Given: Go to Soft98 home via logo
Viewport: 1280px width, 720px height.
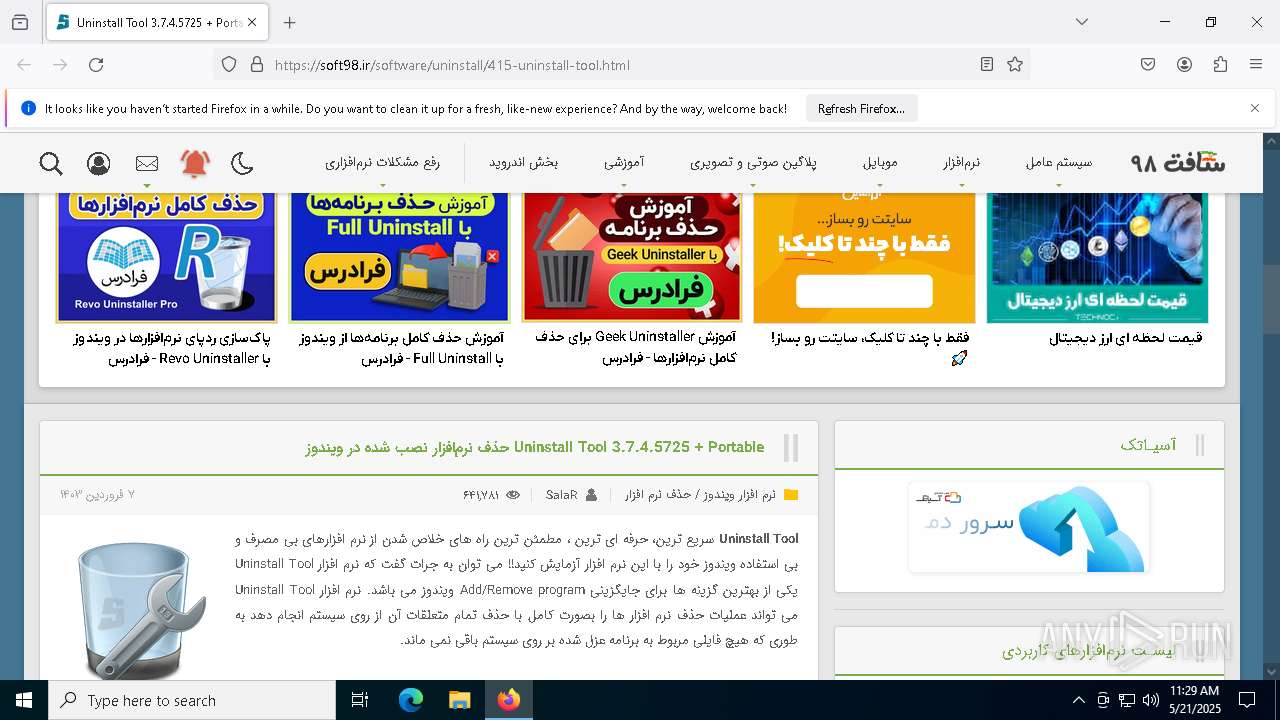Looking at the screenshot, I should pos(1178,162).
